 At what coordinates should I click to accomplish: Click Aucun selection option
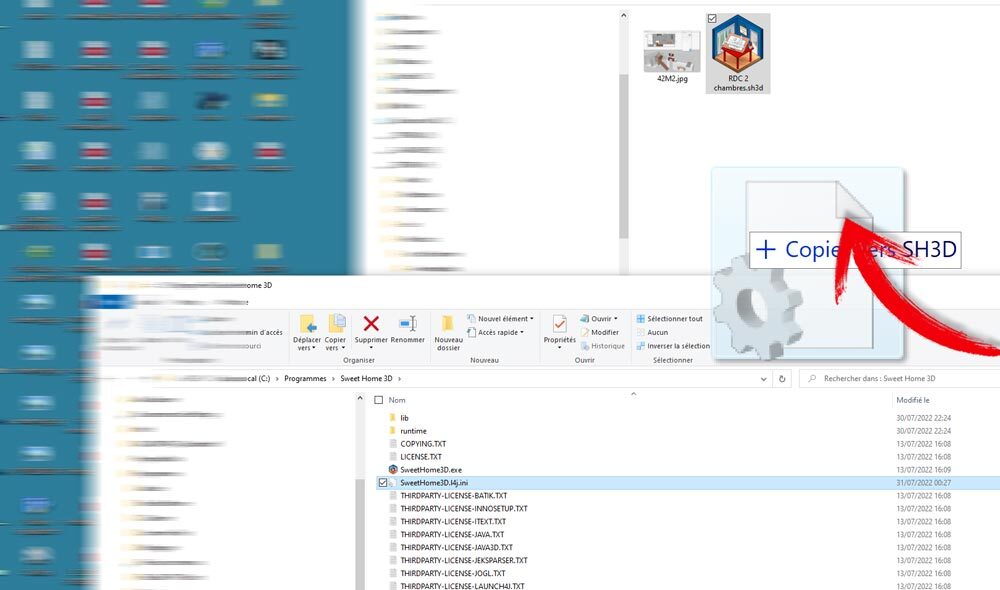click(652, 332)
